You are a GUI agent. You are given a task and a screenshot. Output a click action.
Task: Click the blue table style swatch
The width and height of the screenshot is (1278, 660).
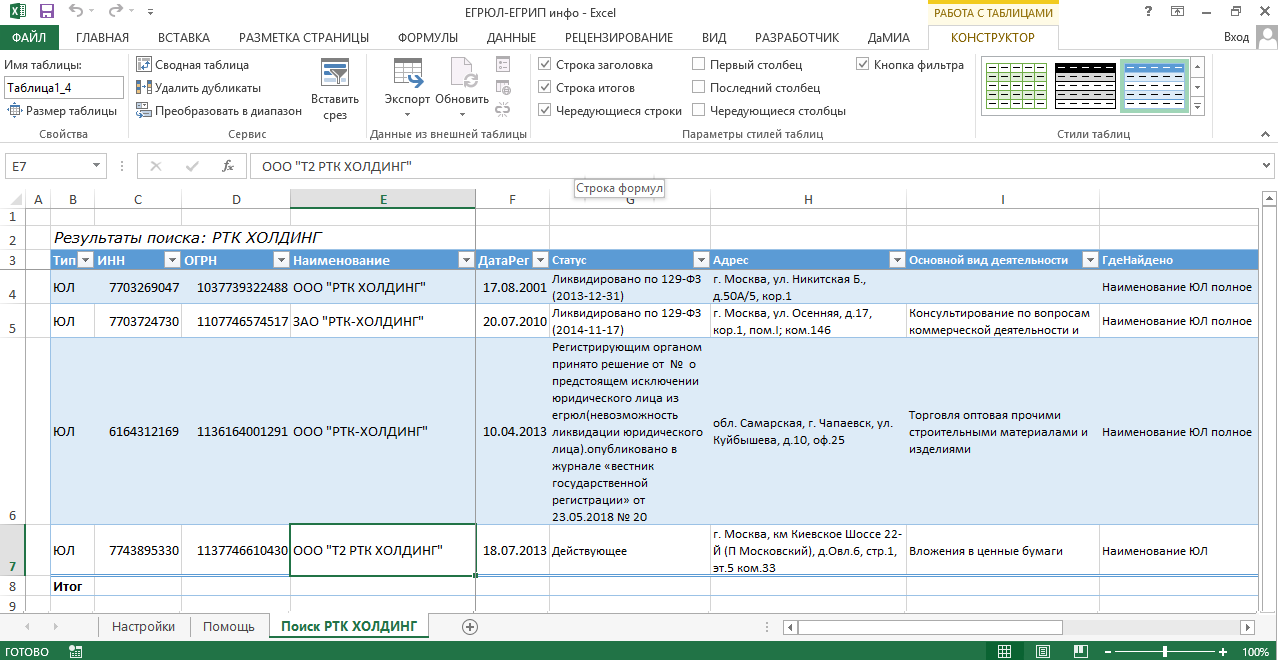[x=1151, y=86]
